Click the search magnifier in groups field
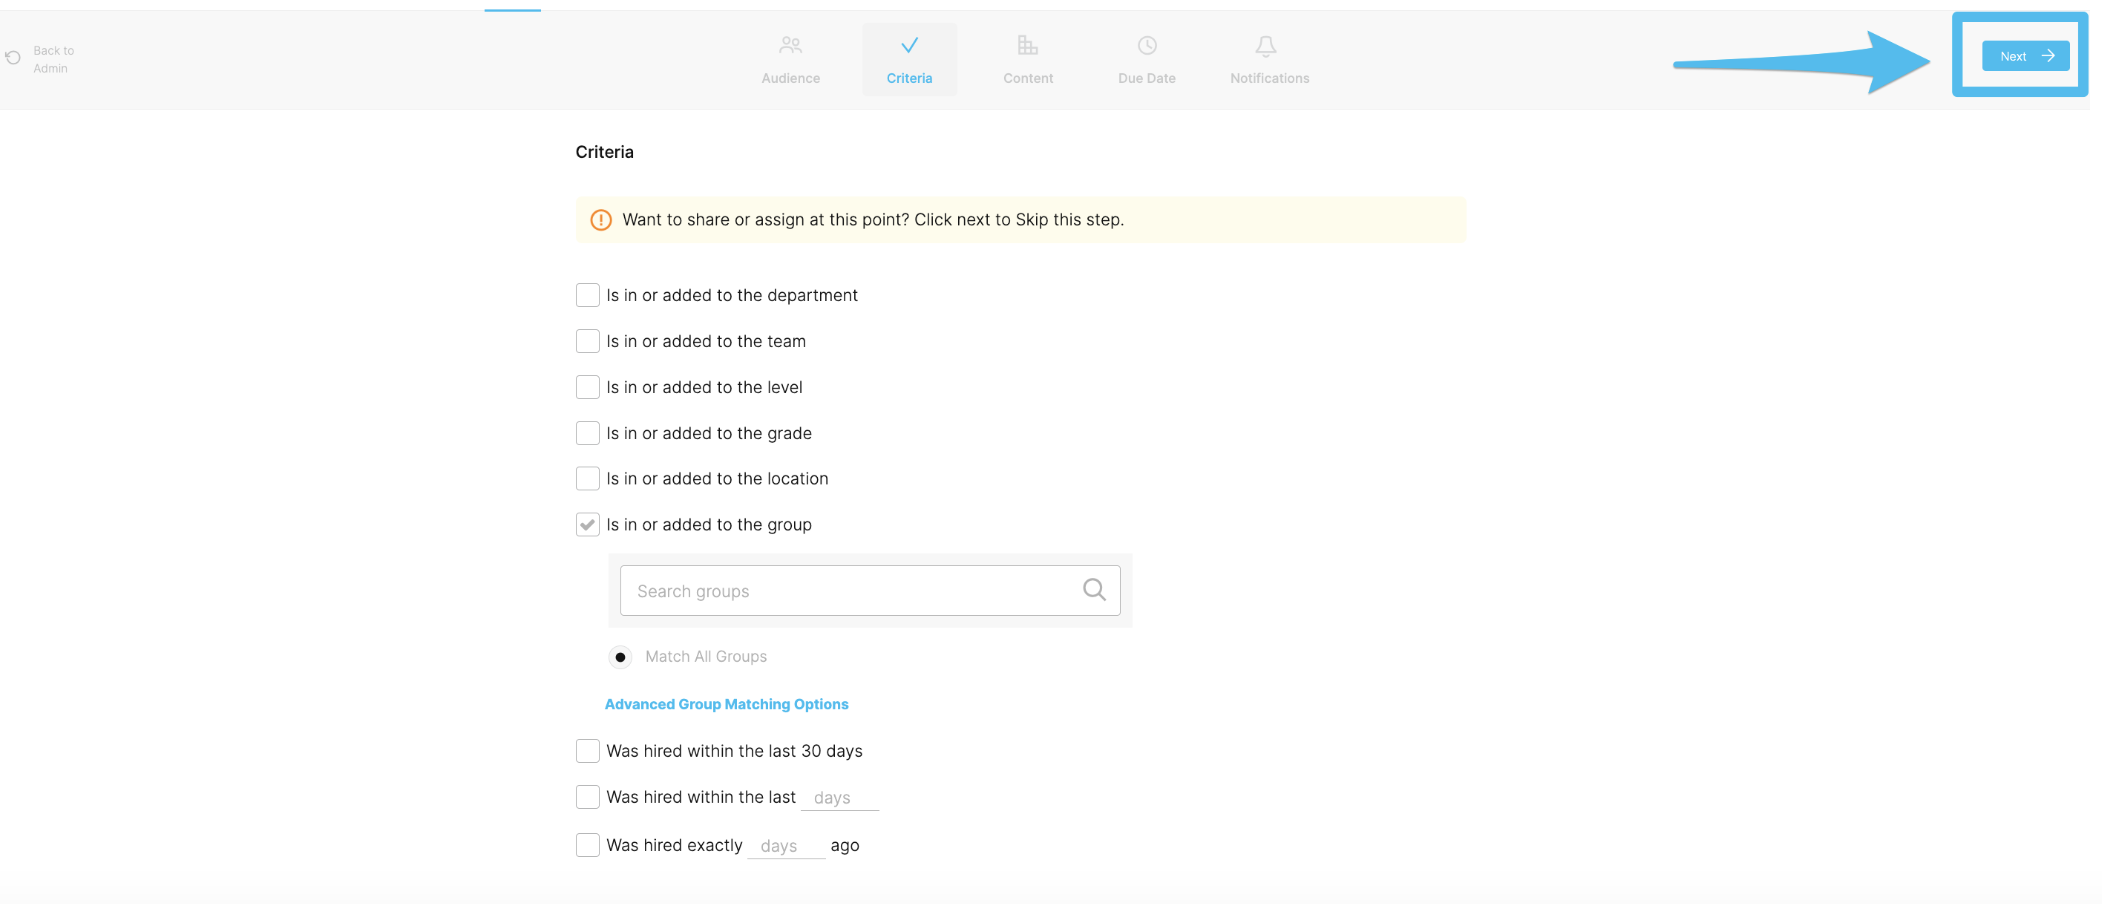Image resolution: width=2102 pixels, height=904 pixels. (1094, 590)
